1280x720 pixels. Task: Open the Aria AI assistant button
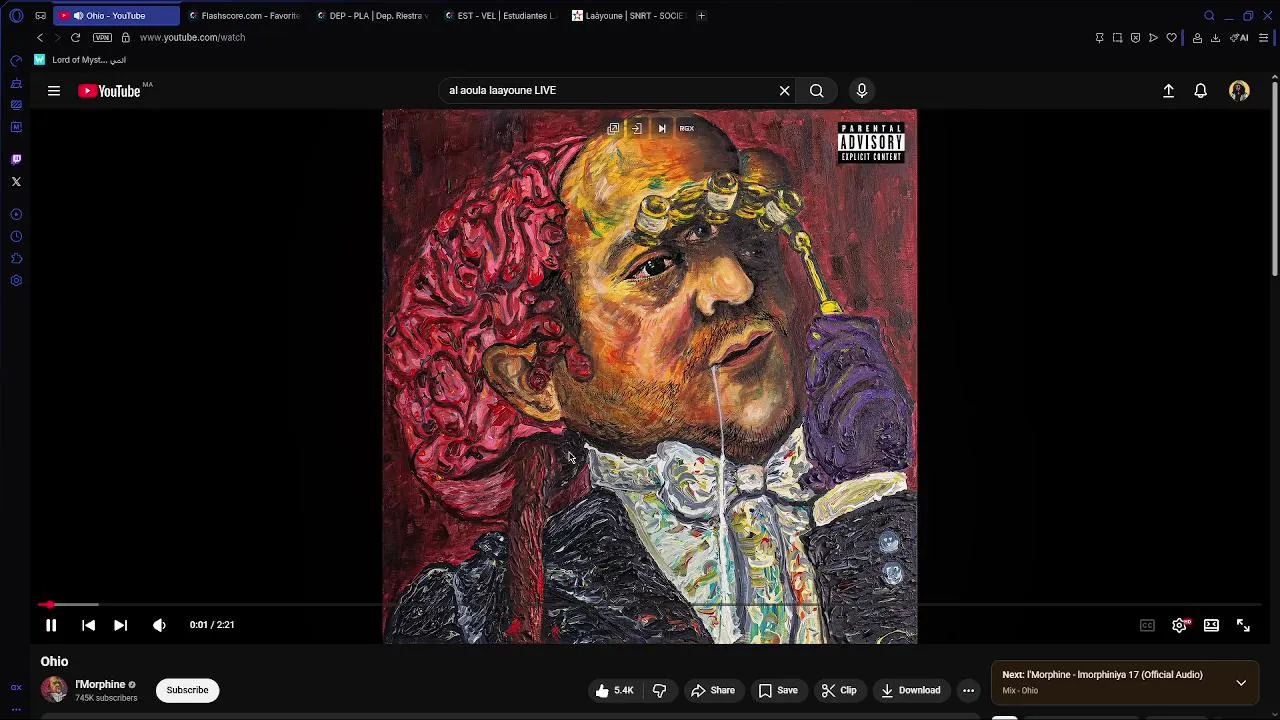click(1240, 38)
